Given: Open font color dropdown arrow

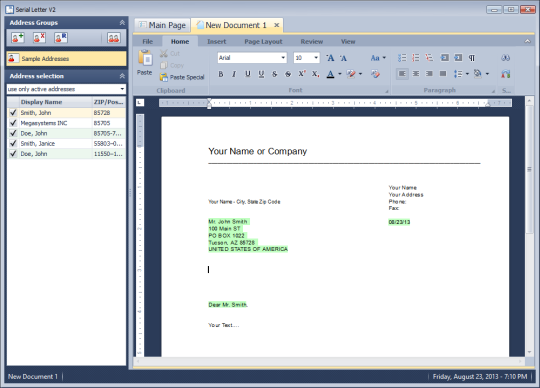Looking at the screenshot, I should coord(340,74).
